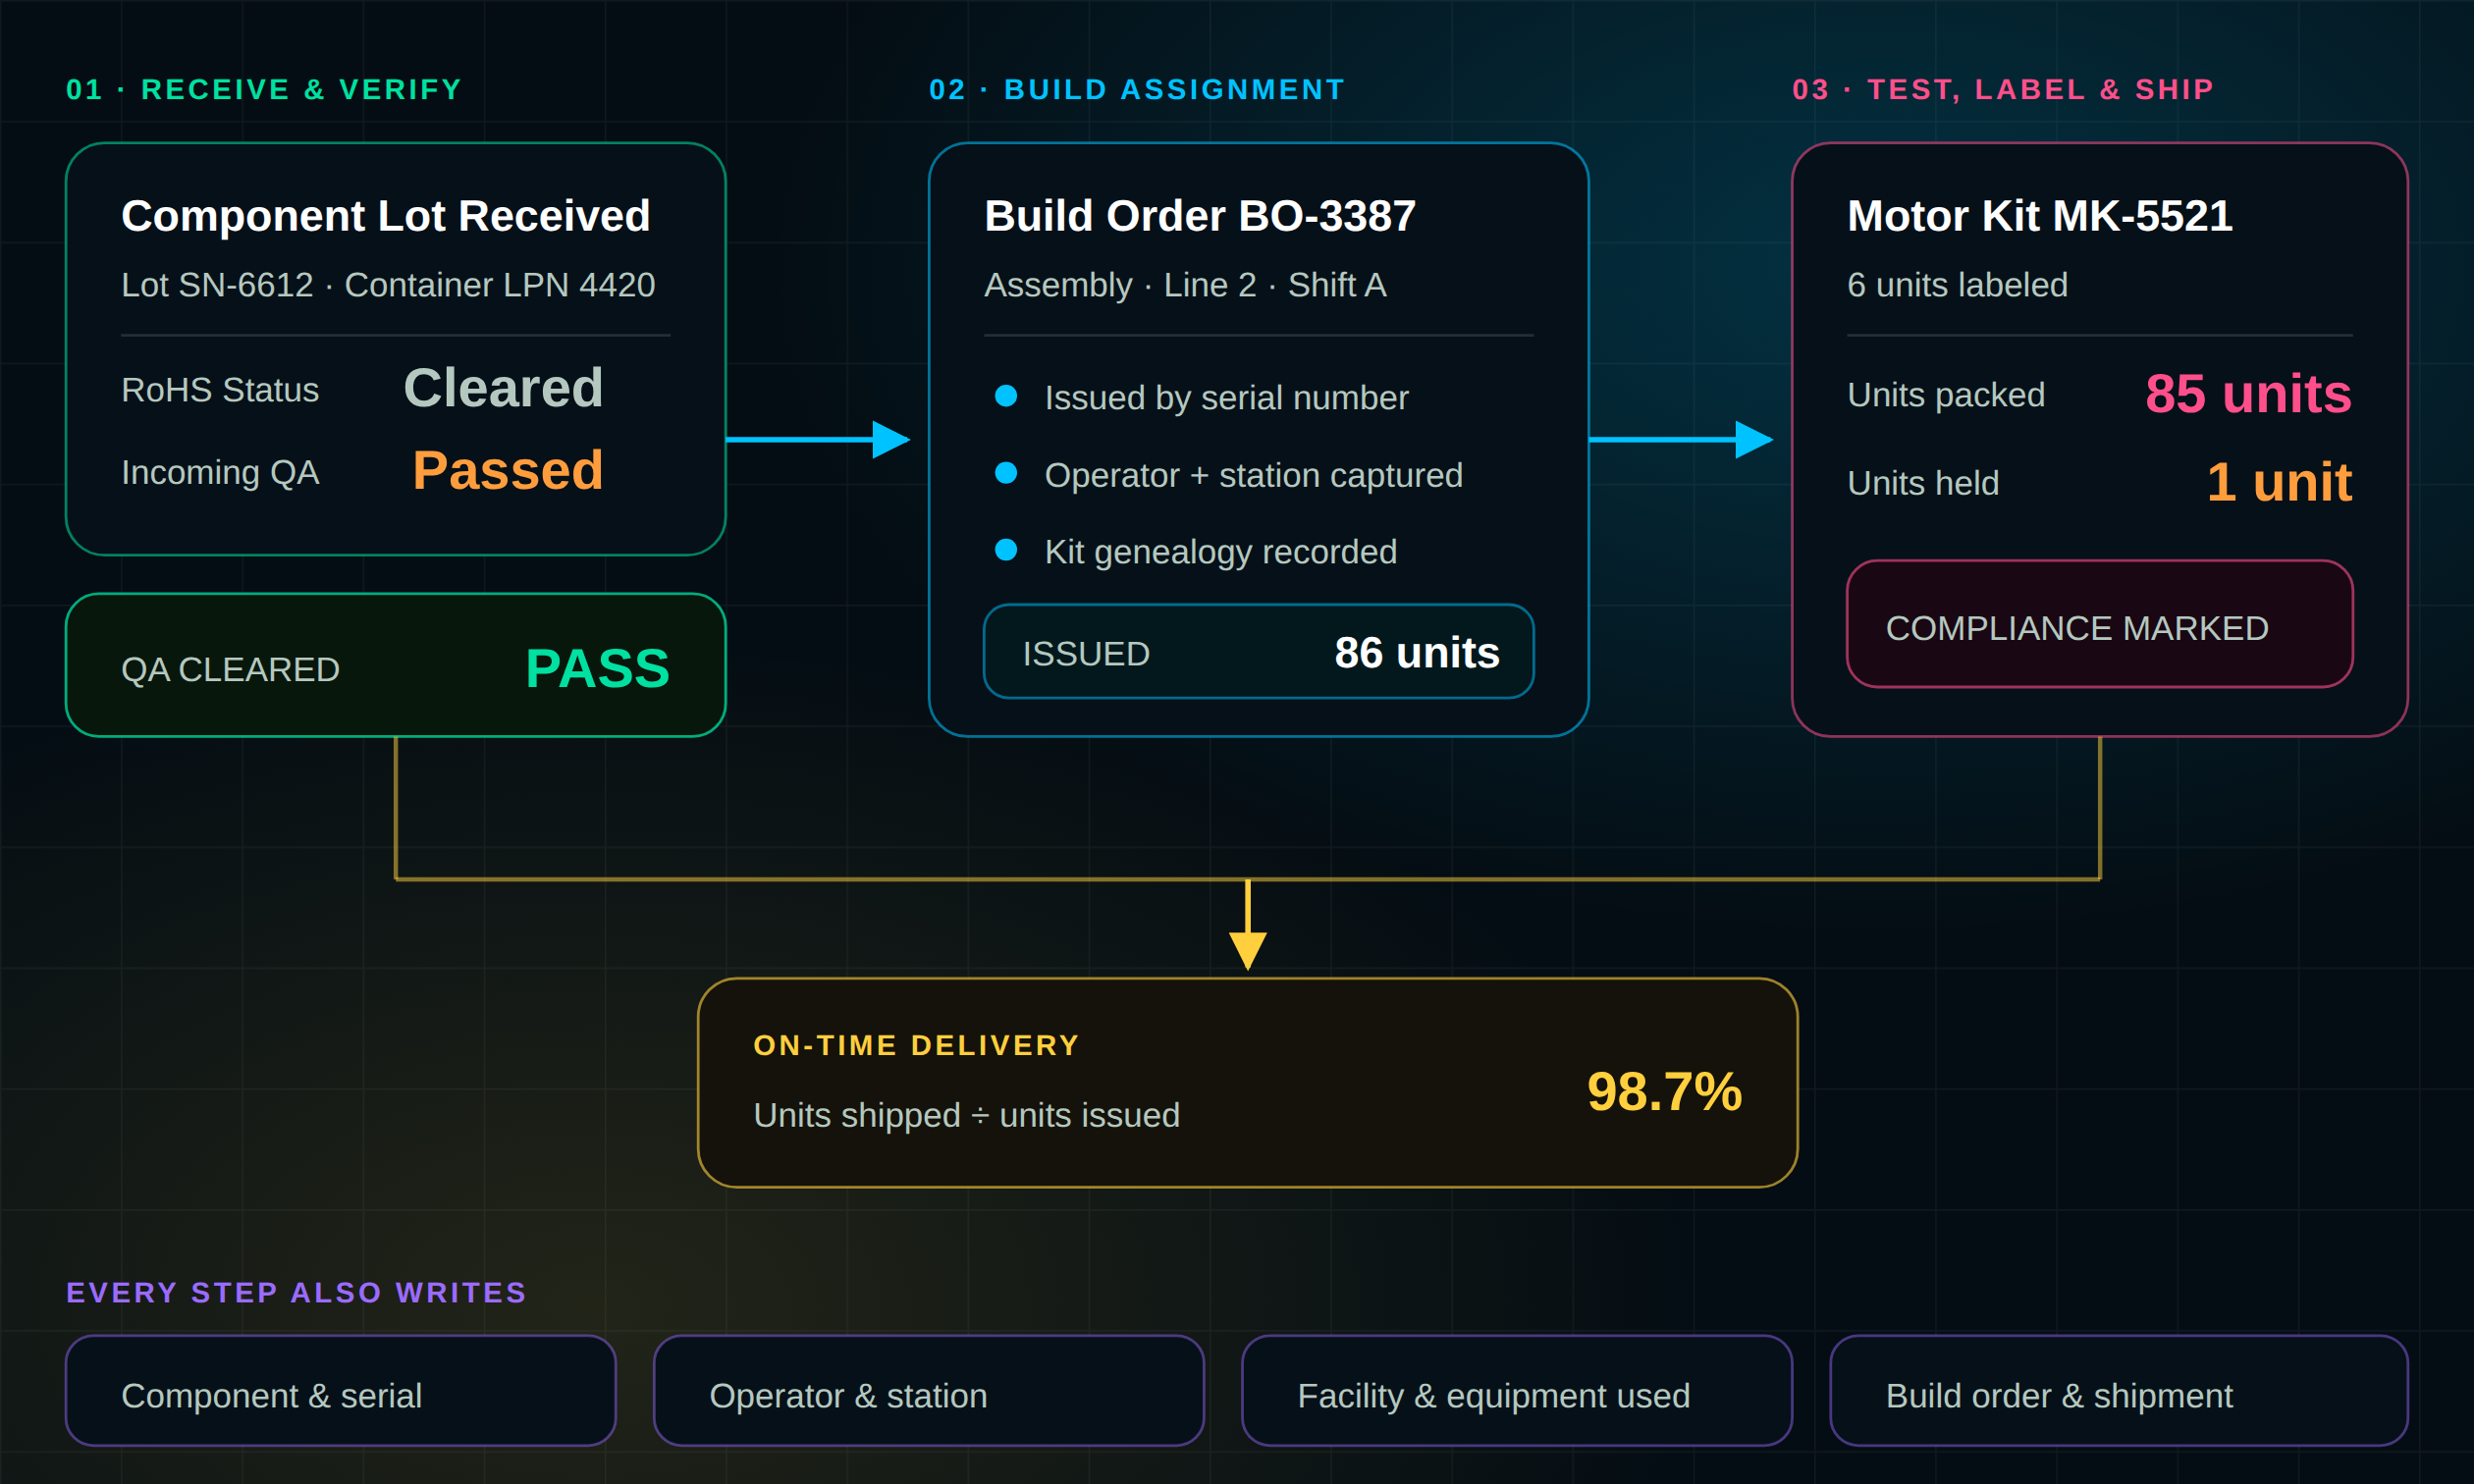The width and height of the screenshot is (2474, 1484).
Task: Click the arrow pointing to Motor Kit card
Action: [x=1681, y=439]
